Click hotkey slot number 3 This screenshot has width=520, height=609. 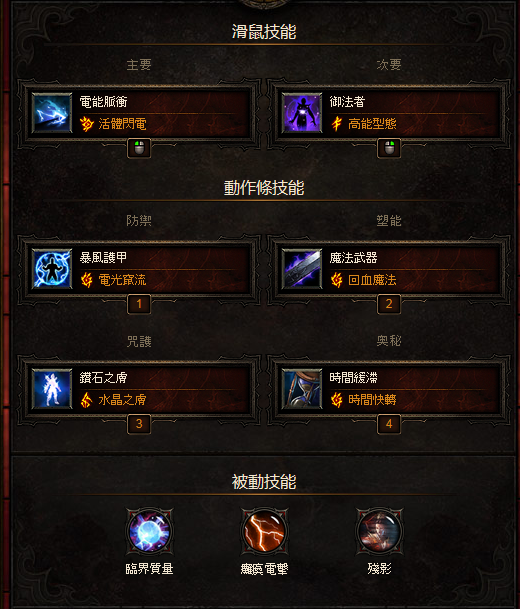pyautogui.click(x=139, y=424)
